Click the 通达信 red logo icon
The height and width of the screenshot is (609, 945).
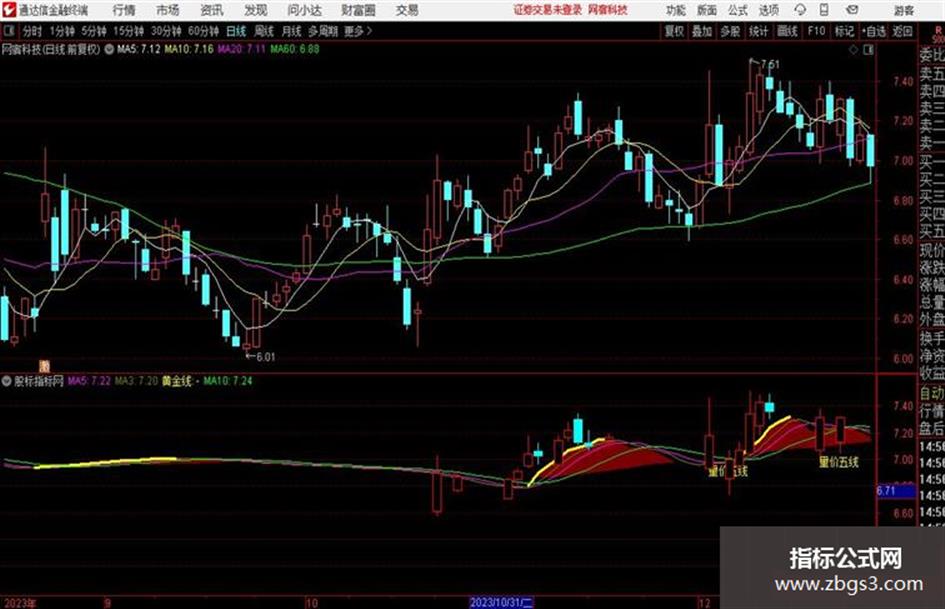[x=8, y=10]
